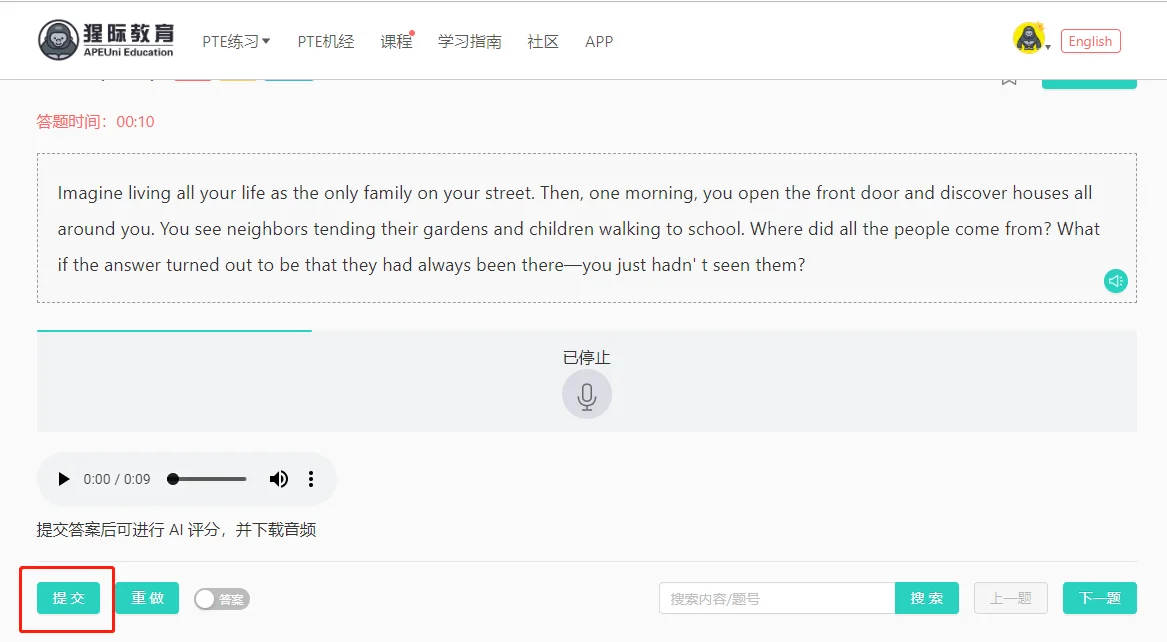This screenshot has height=642, width=1167.
Task: Open the dropdown arrow beside the avatar
Action: pos(1048,46)
